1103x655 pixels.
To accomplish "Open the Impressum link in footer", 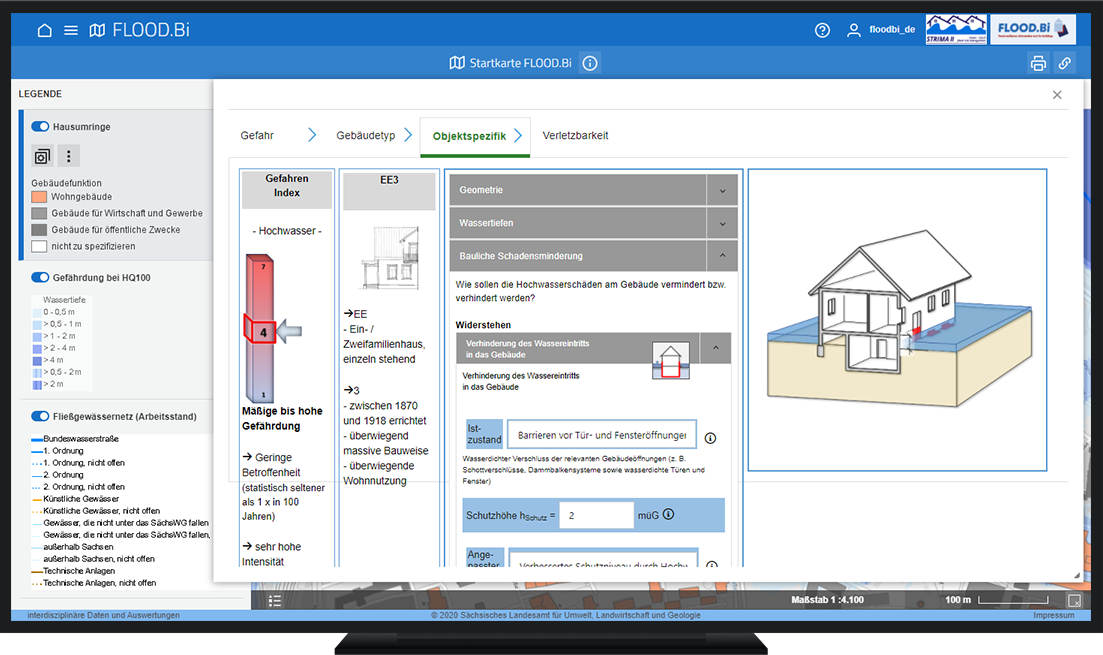I will pyautogui.click(x=1053, y=615).
